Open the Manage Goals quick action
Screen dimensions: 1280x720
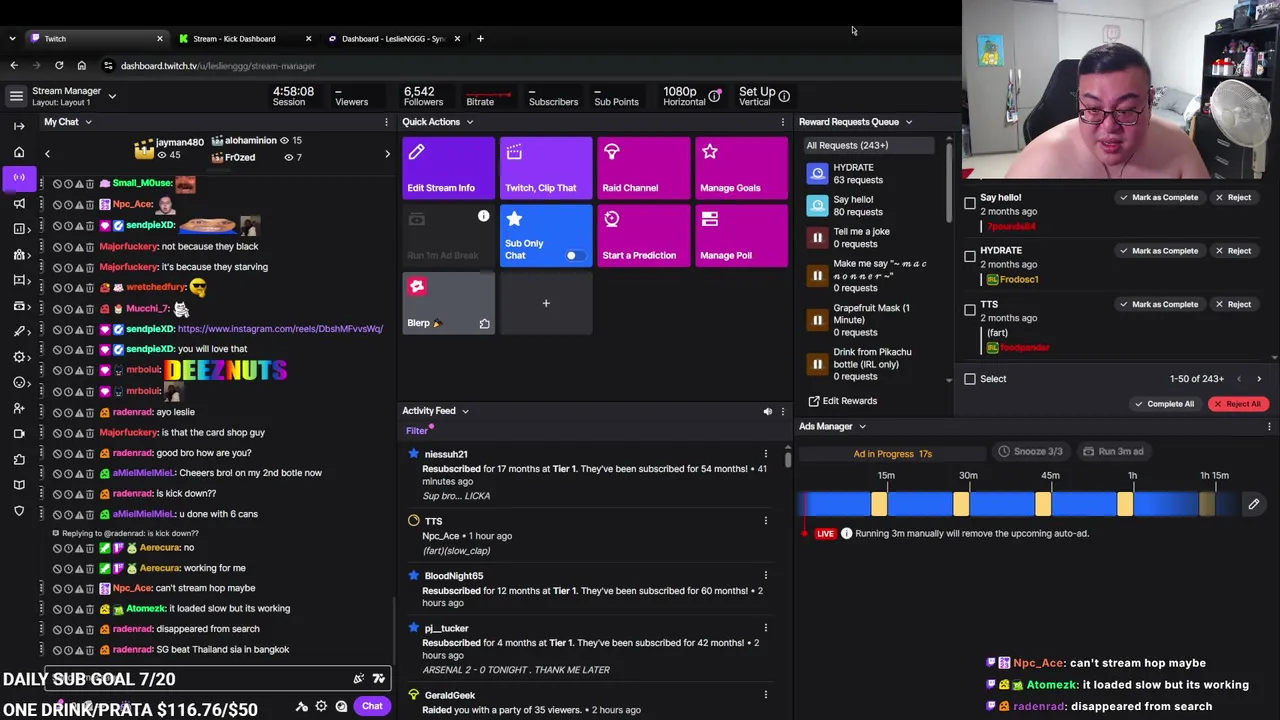coord(741,167)
